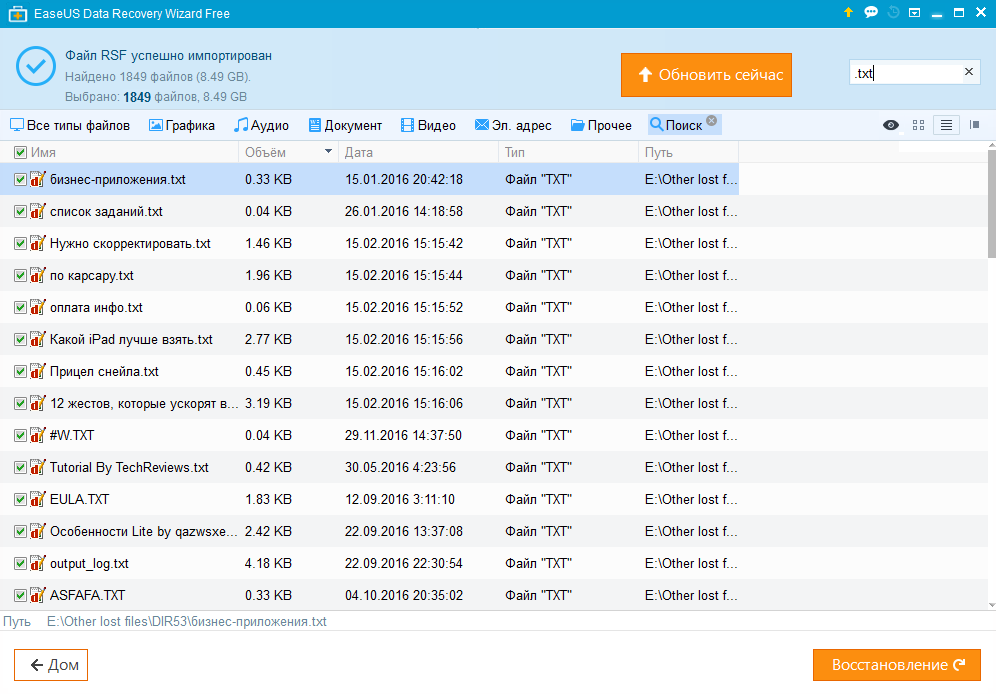The image size is (996, 694).
Task: Click file icon of Особенности Lite file
Action: [37, 531]
